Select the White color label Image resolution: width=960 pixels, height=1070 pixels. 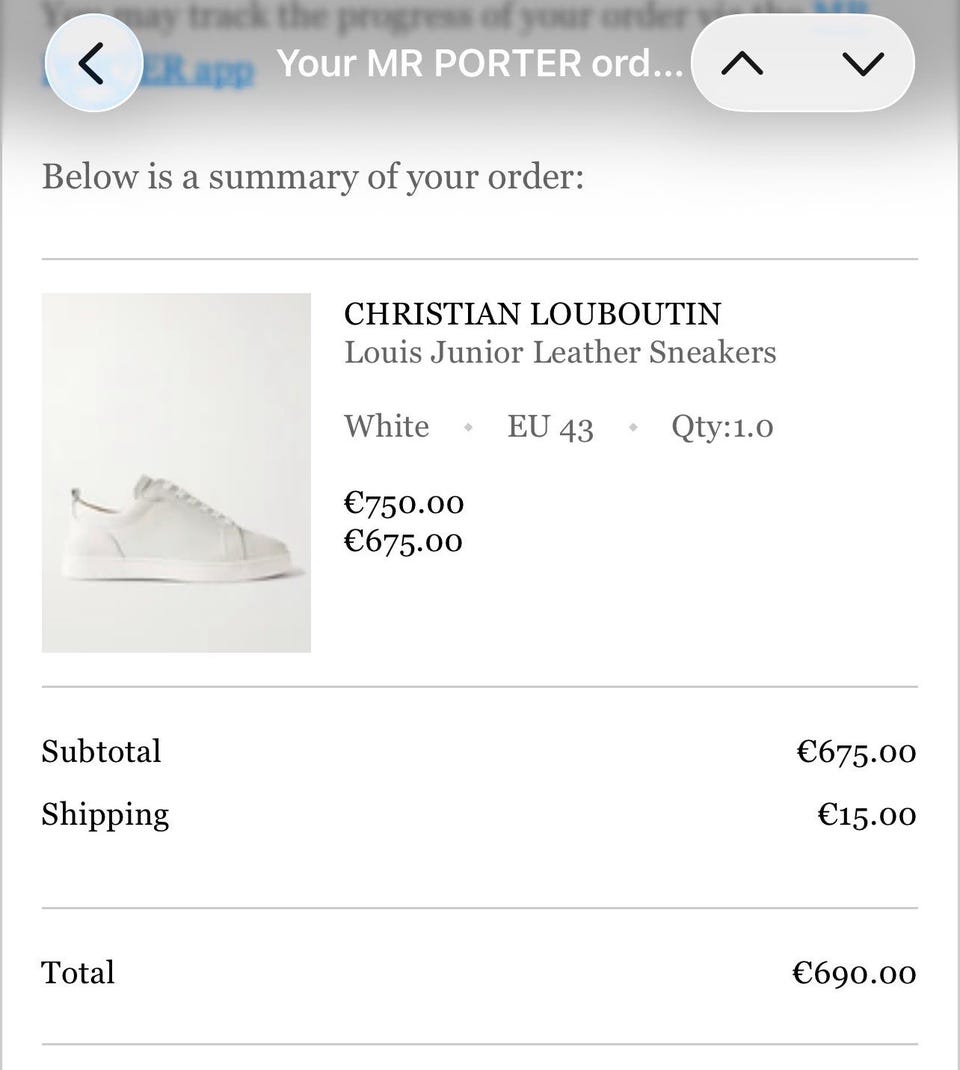386,427
